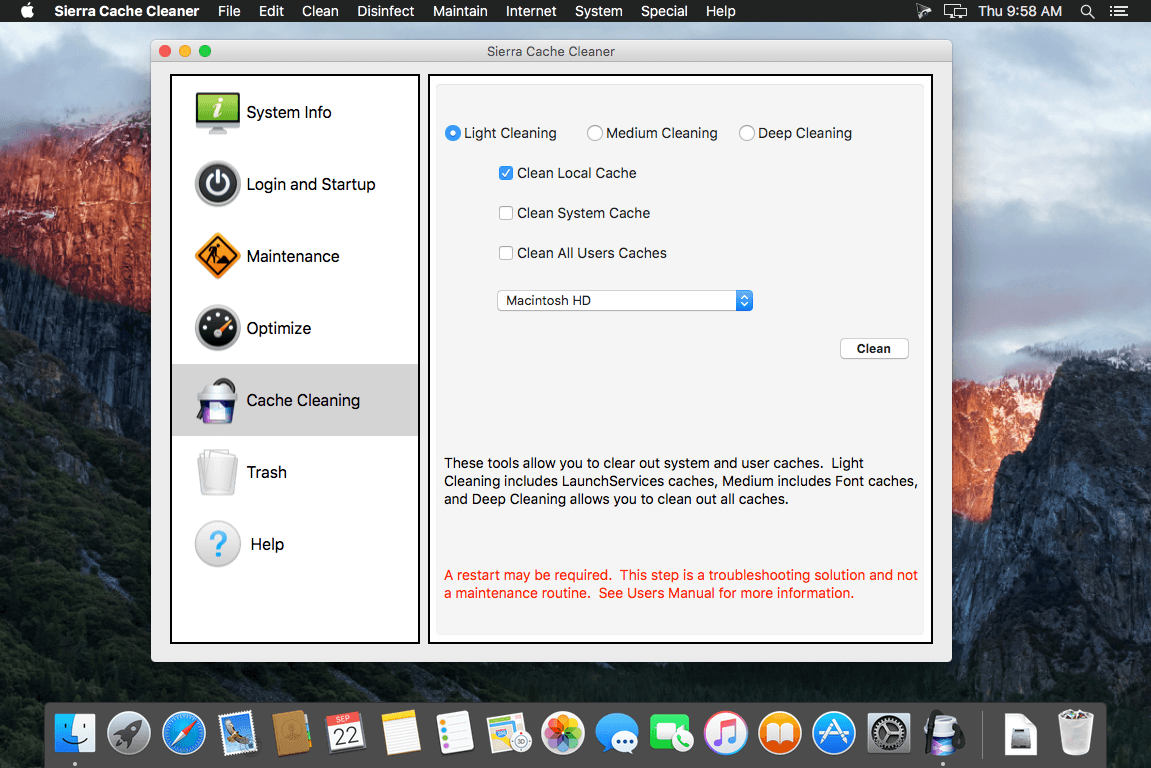The height and width of the screenshot is (768, 1151).
Task: Open the Maintain menu
Action: pos(460,11)
